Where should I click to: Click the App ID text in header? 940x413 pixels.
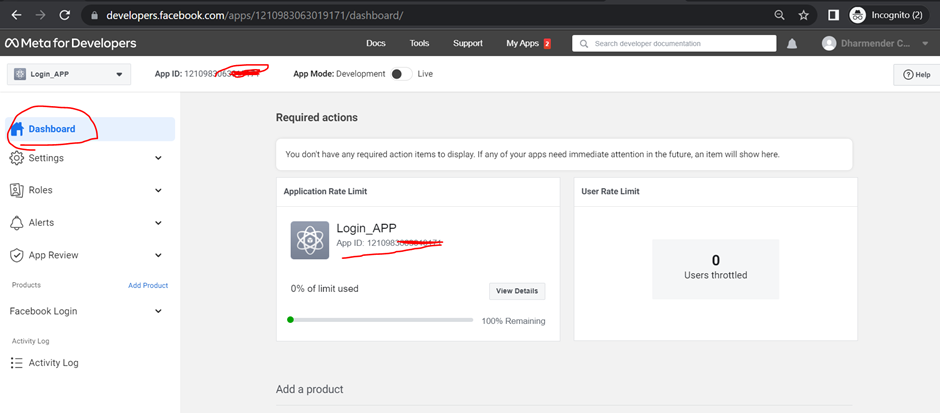(x=207, y=74)
